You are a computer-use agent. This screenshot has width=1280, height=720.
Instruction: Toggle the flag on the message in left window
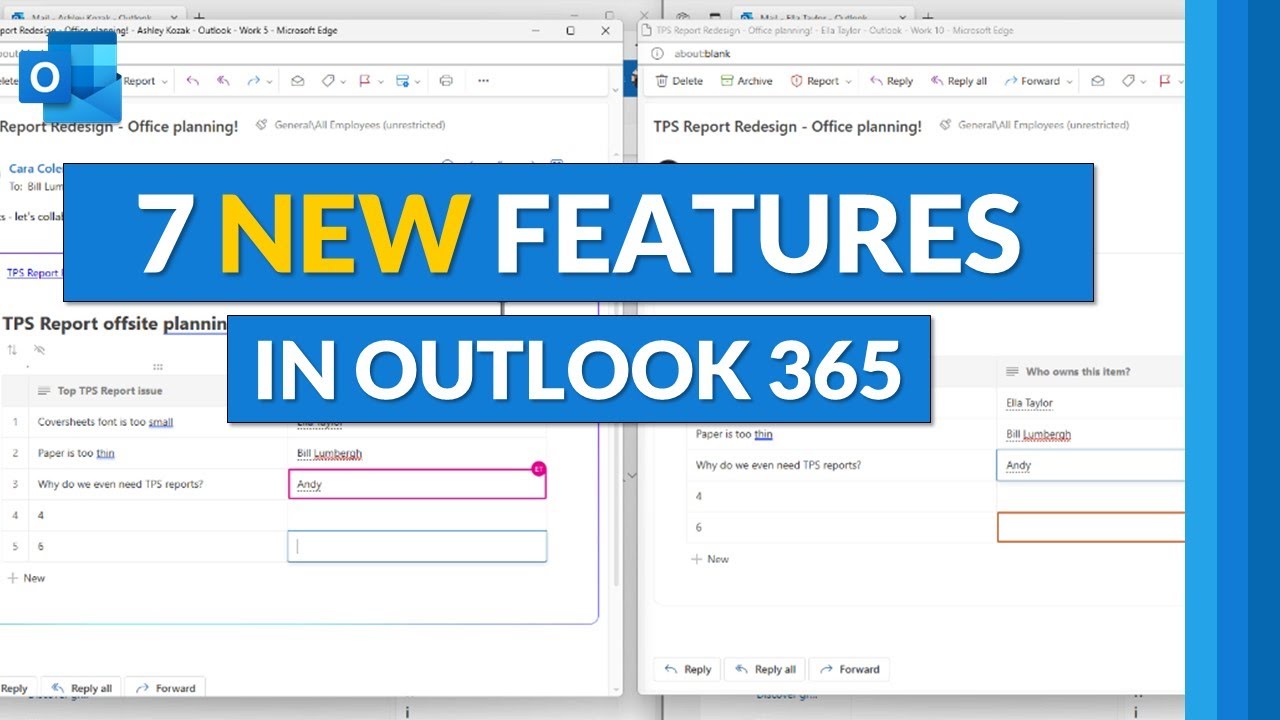tap(364, 81)
